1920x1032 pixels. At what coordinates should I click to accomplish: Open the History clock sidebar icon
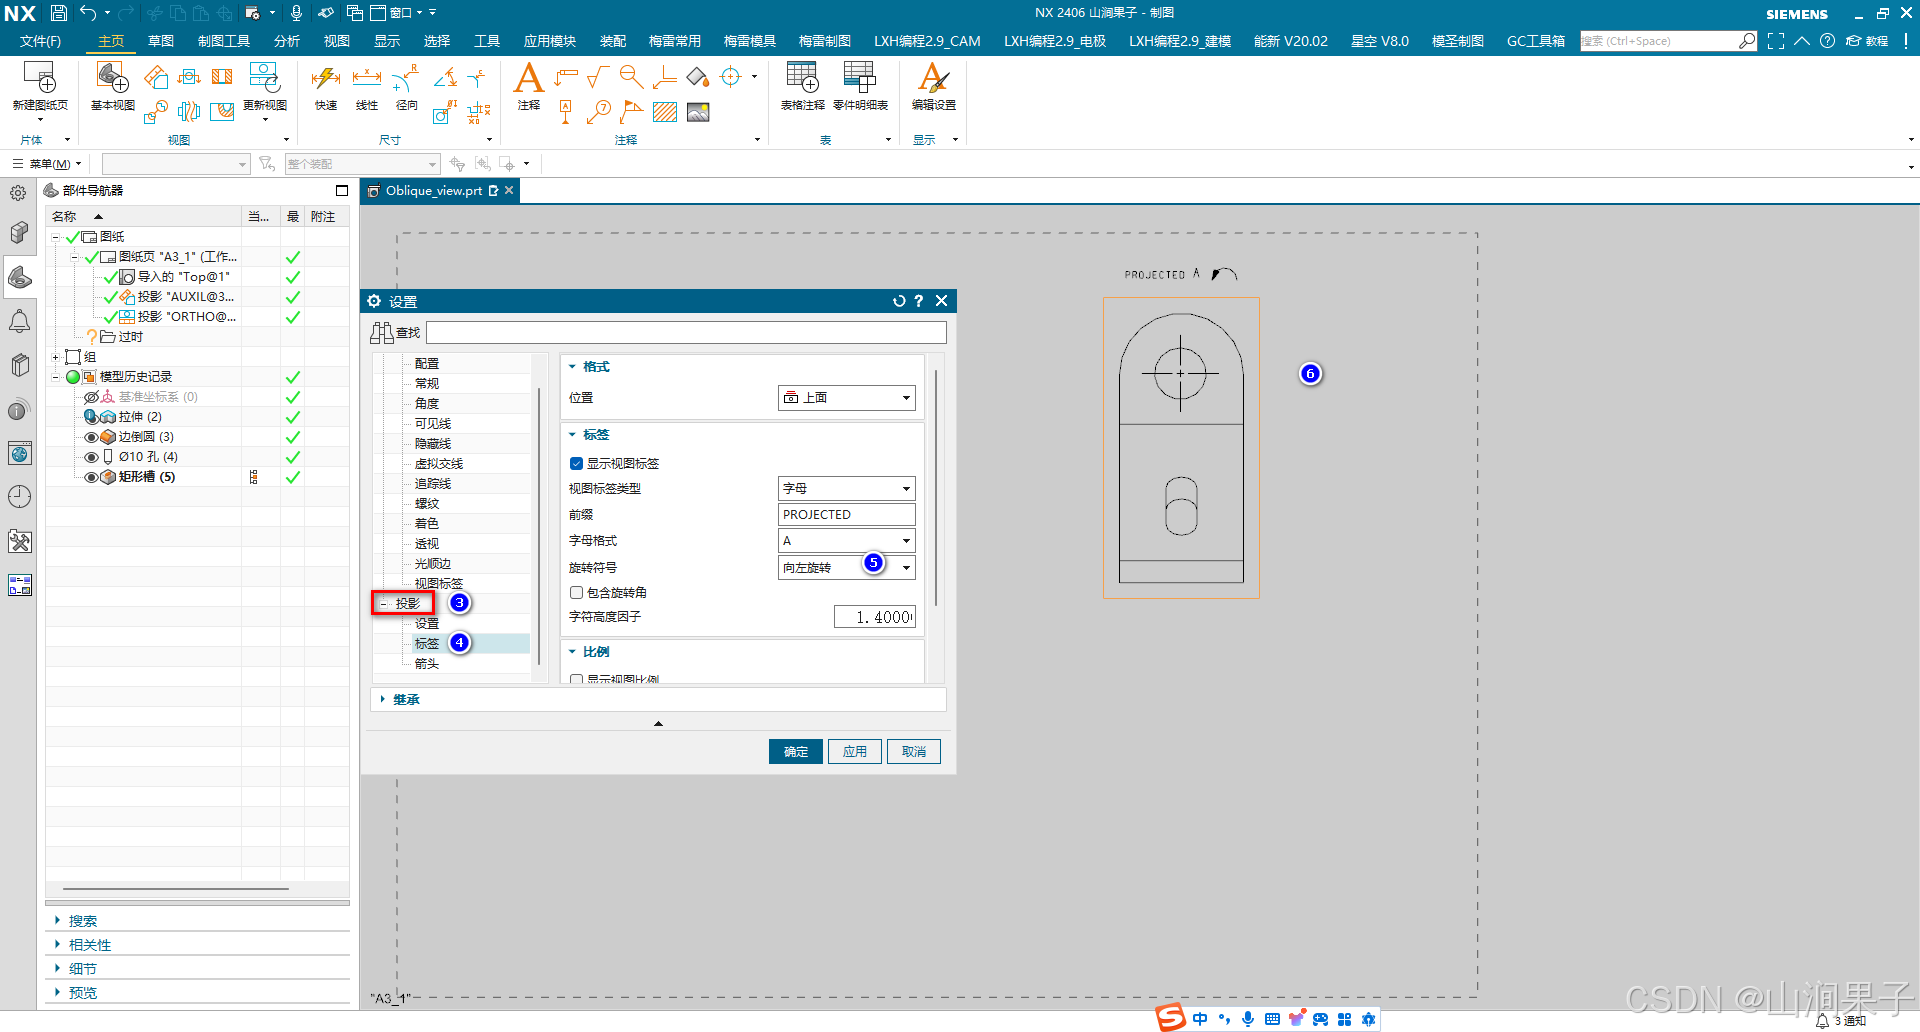coord(19,497)
